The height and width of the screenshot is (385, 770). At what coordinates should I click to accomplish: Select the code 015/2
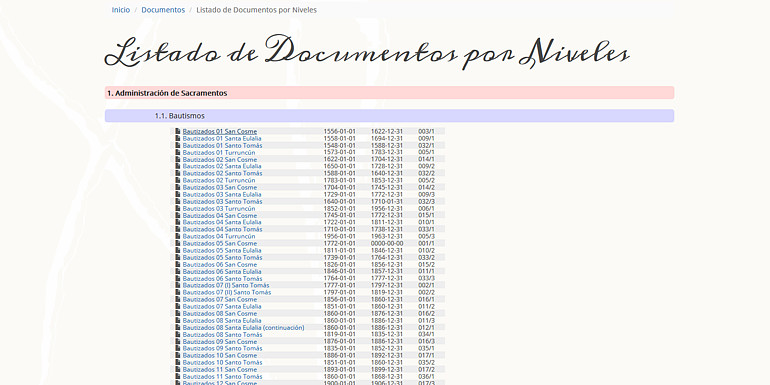[426, 264]
